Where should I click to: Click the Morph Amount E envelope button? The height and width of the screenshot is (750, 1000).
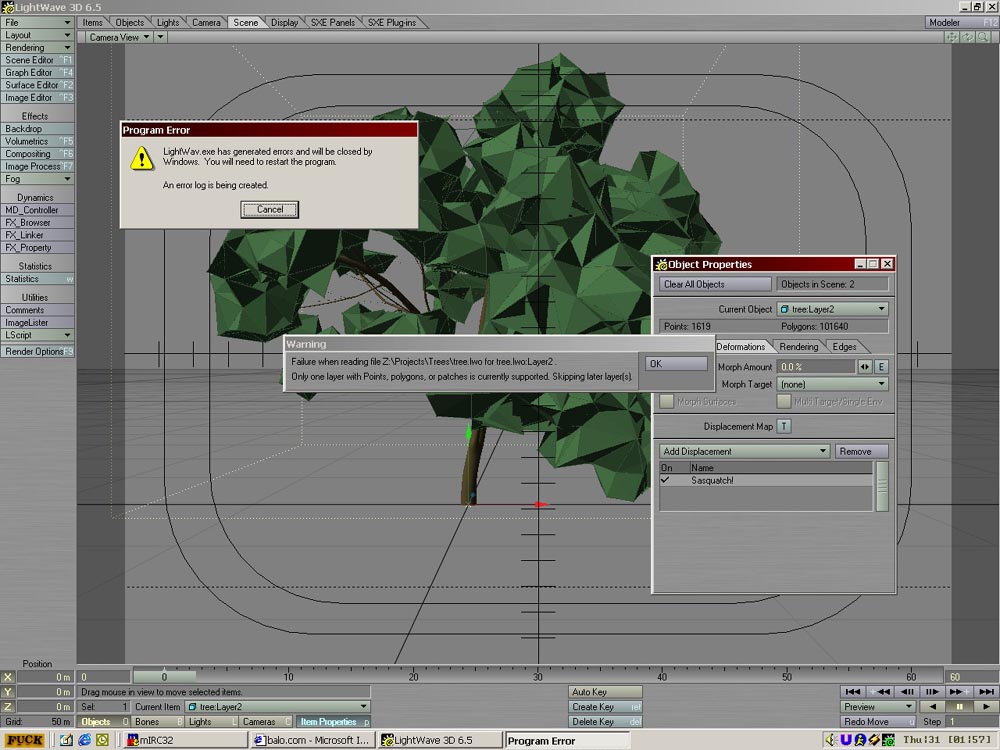pyautogui.click(x=881, y=367)
